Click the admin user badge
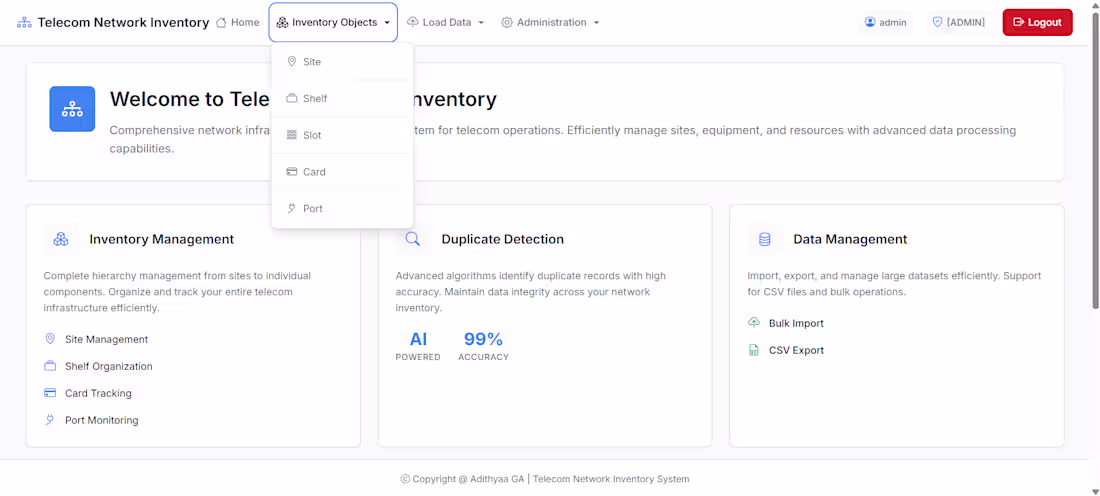 click(x=885, y=22)
